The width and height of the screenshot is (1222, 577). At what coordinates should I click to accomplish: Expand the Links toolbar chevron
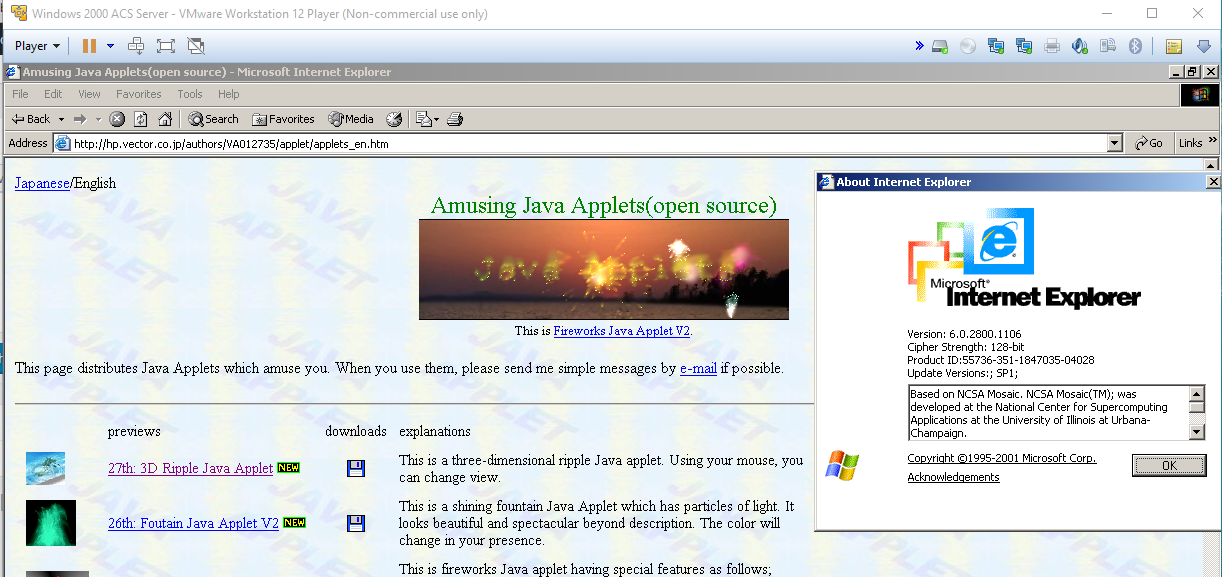pyautogui.click(x=1212, y=142)
